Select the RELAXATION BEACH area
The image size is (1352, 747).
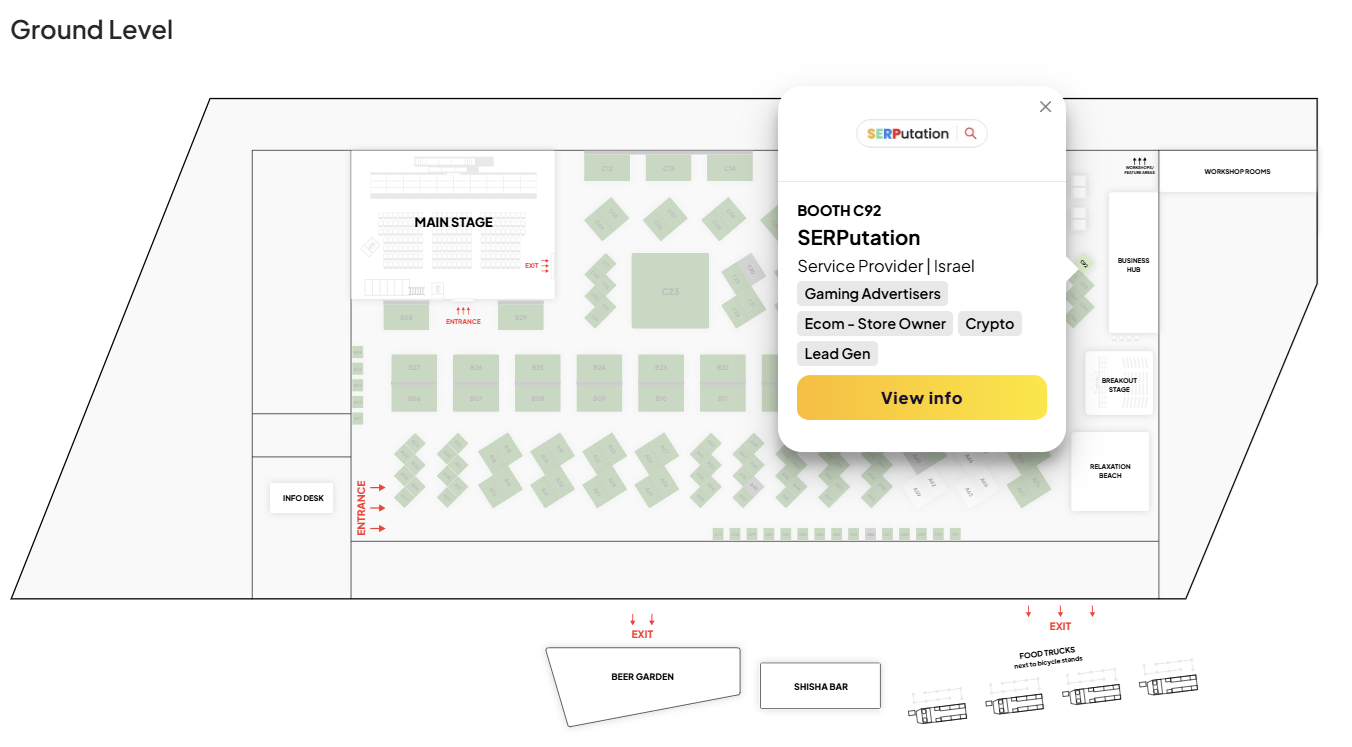1110,471
